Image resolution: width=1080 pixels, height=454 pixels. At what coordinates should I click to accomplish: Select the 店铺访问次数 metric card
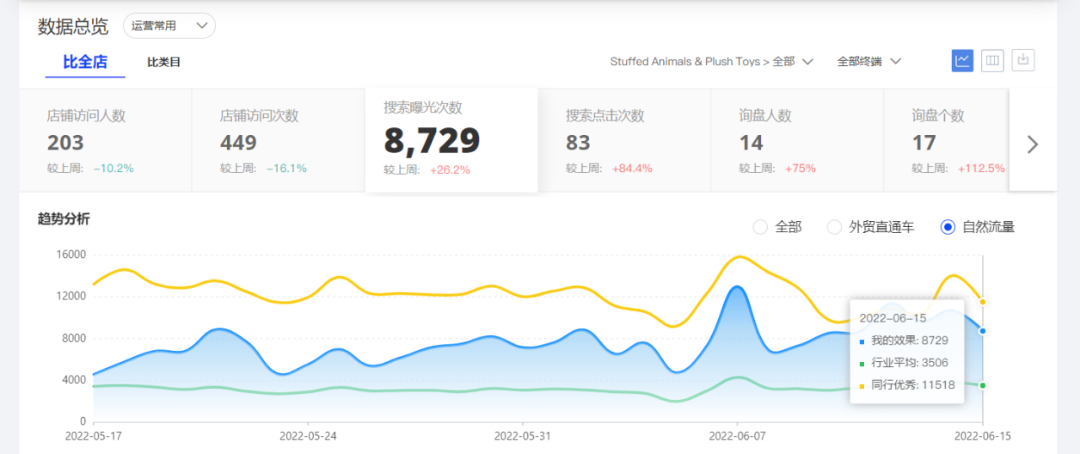point(278,140)
